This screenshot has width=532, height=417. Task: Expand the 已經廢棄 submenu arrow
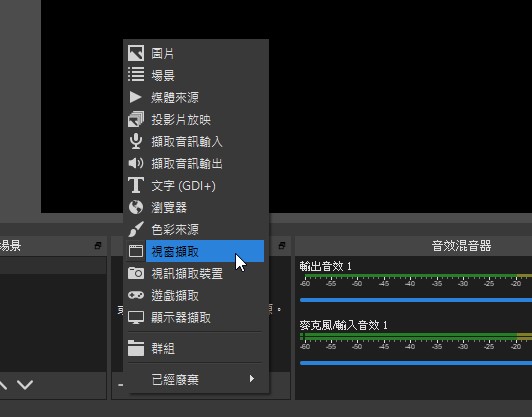pyautogui.click(x=251, y=379)
